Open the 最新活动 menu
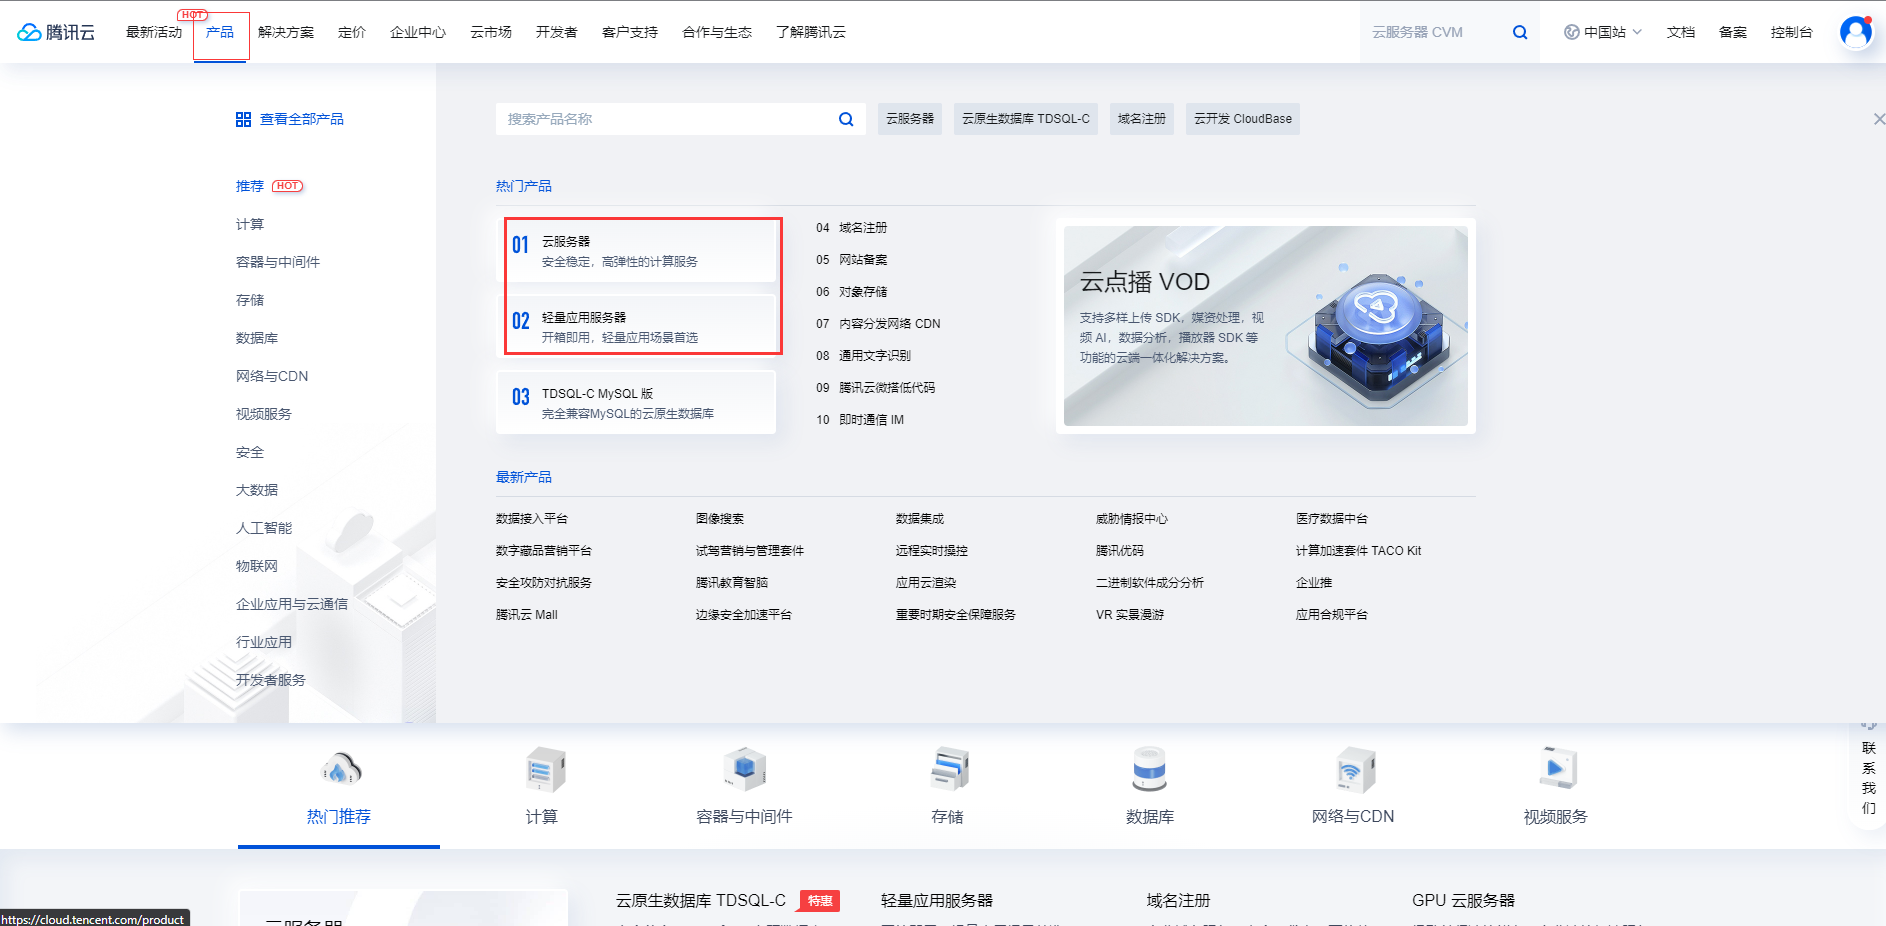 [154, 32]
